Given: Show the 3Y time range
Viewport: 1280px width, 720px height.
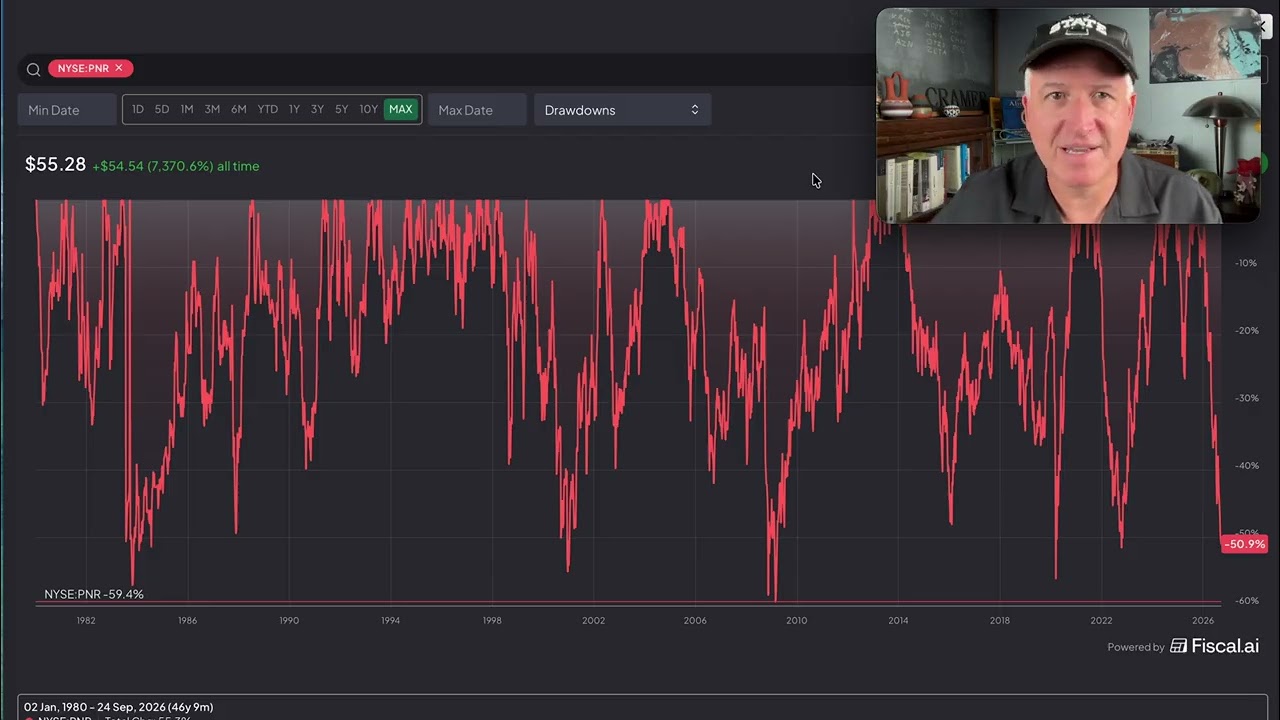Looking at the screenshot, I should point(317,109).
